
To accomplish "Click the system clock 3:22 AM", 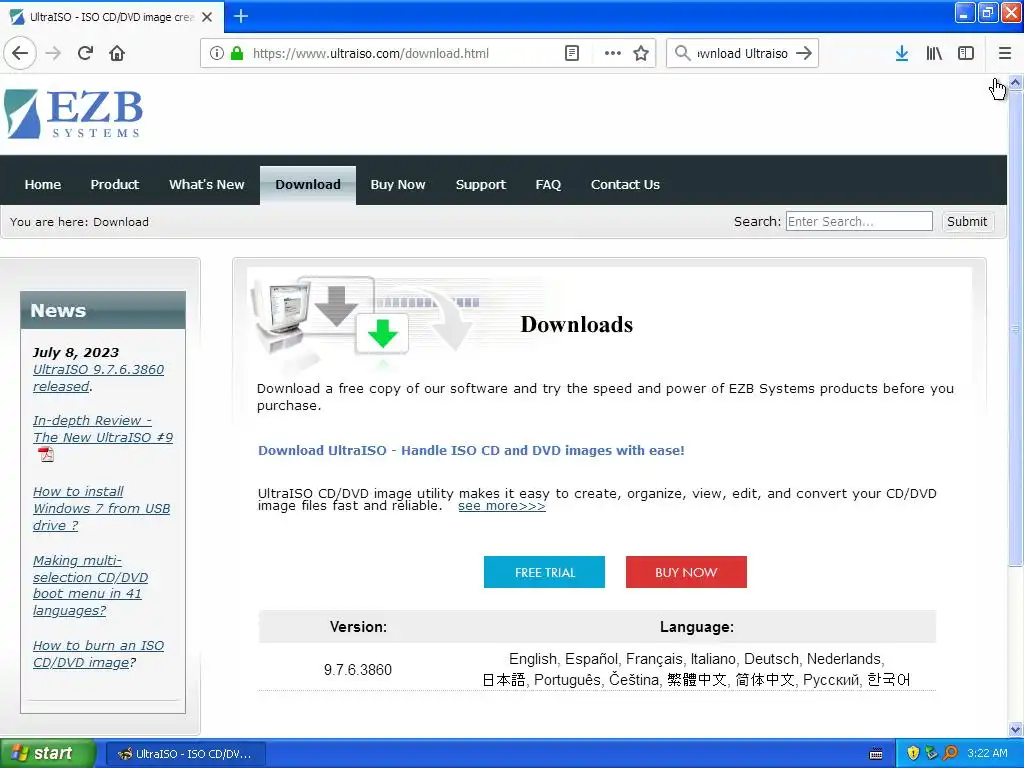I will 987,753.
